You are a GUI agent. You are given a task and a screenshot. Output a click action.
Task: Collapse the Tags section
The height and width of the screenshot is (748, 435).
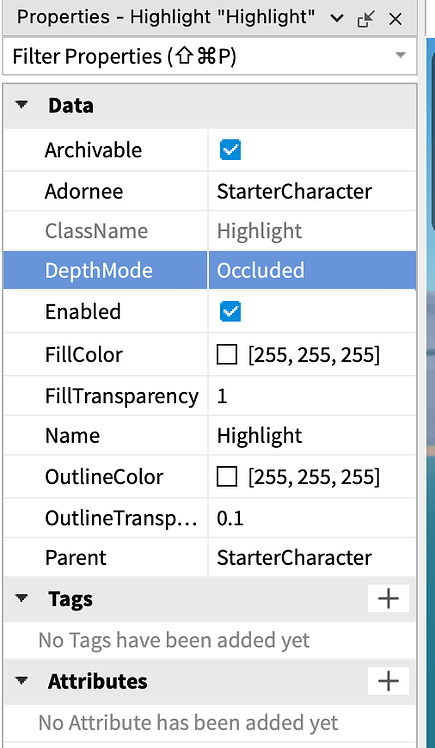pos(21,598)
